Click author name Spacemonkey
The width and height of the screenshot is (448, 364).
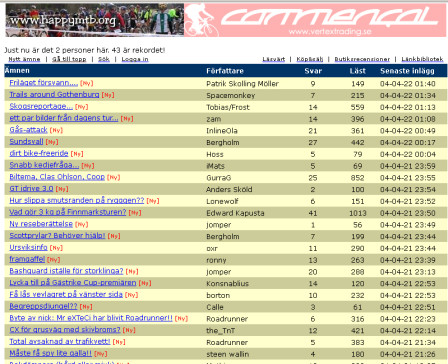(x=231, y=95)
